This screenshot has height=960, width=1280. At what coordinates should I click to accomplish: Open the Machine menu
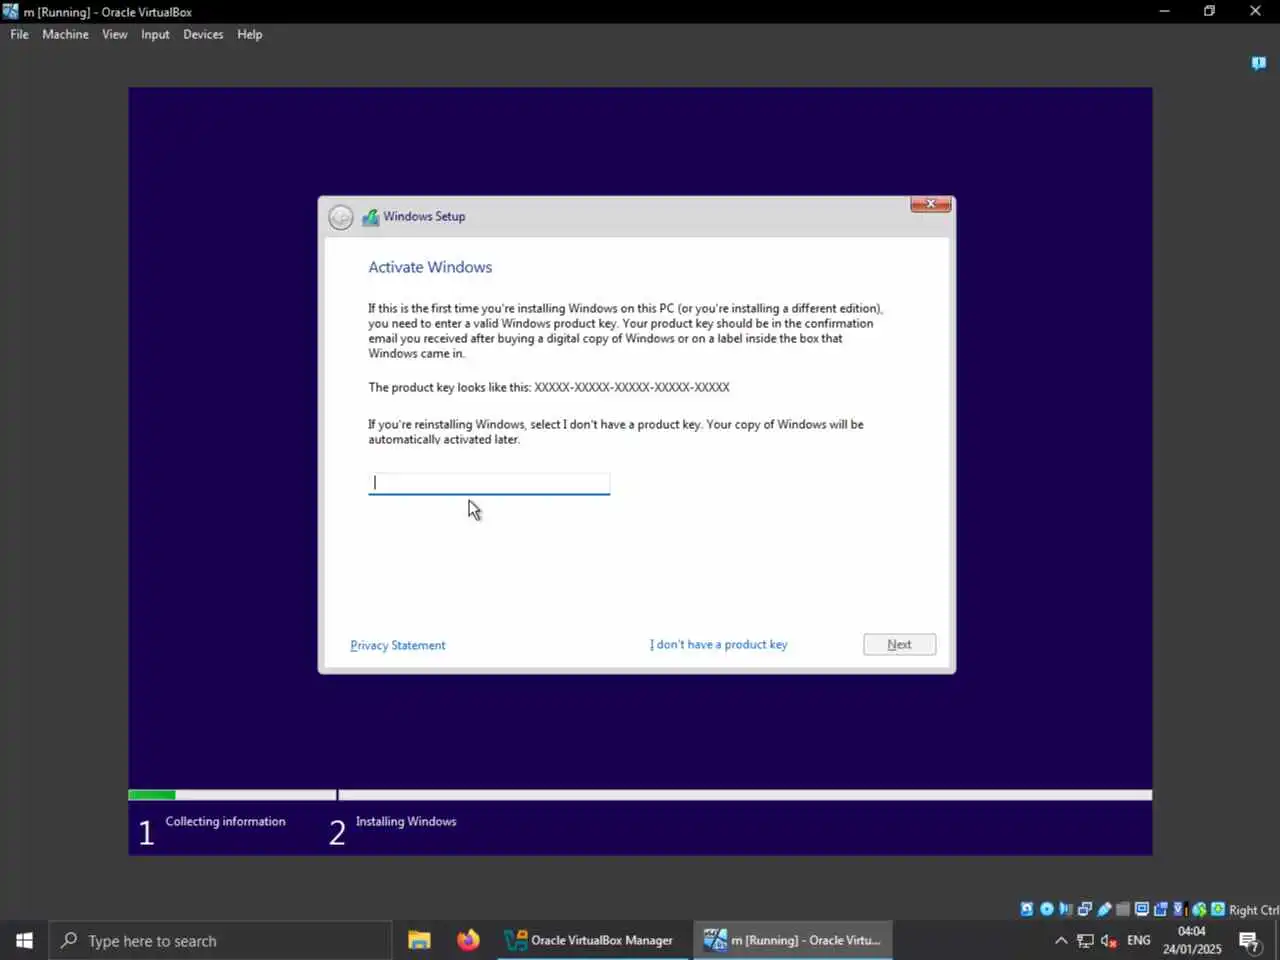65,34
